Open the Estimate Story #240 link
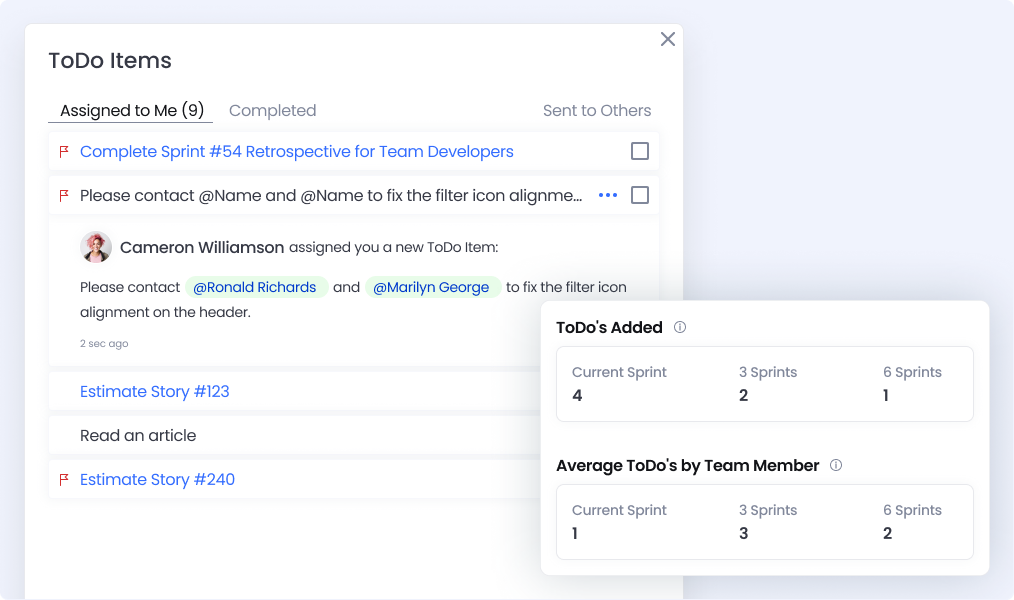 157,480
